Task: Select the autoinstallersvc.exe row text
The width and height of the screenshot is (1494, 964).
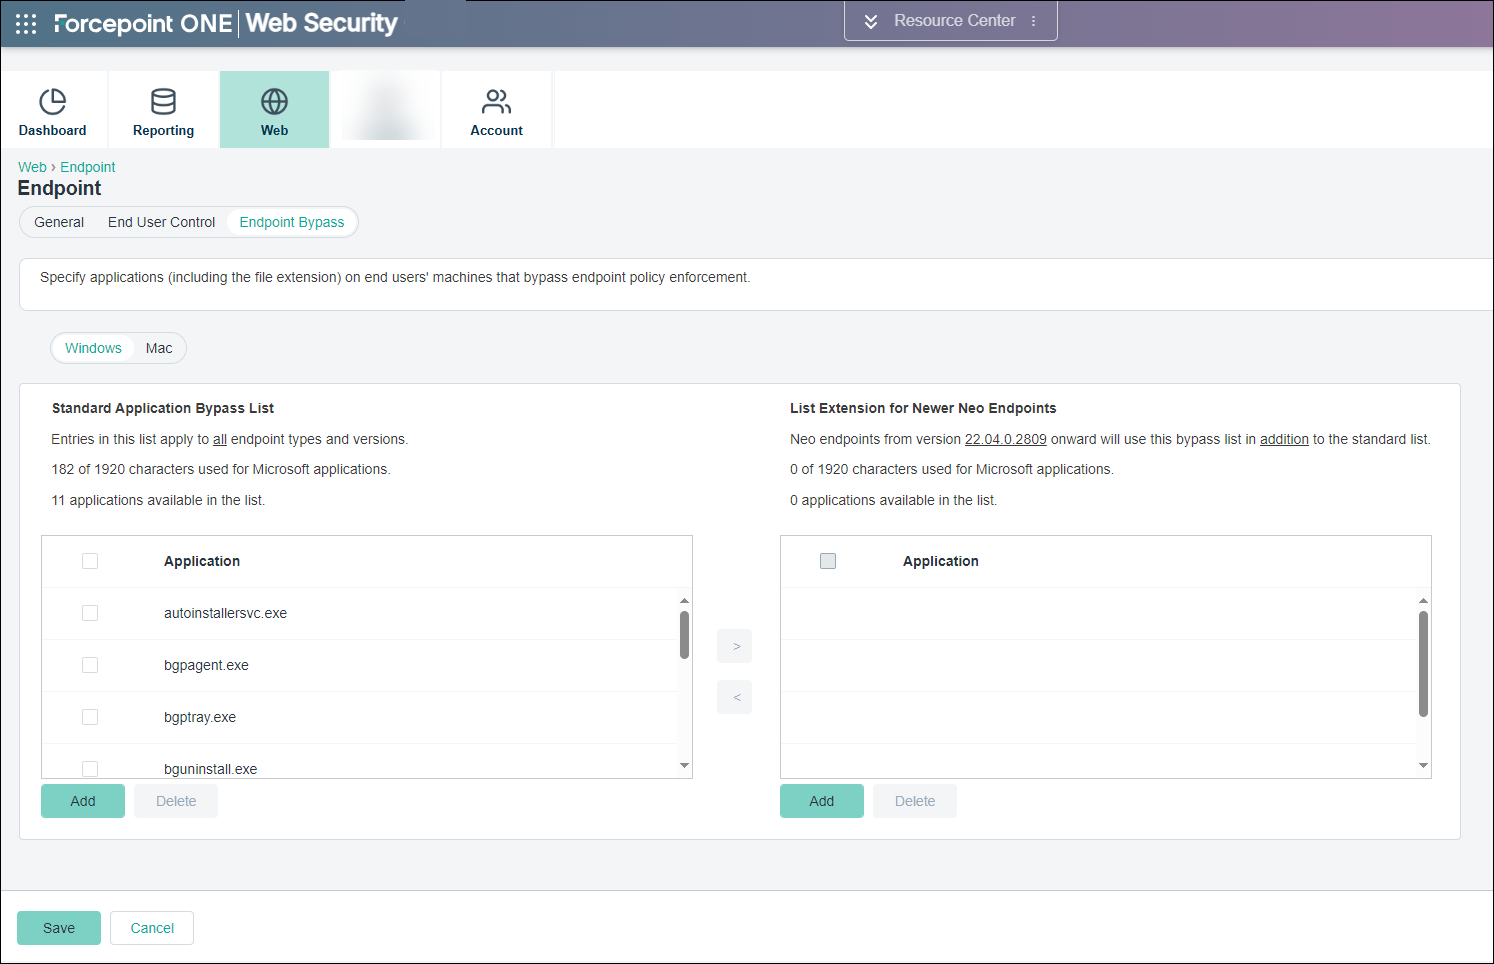Action: tap(225, 613)
